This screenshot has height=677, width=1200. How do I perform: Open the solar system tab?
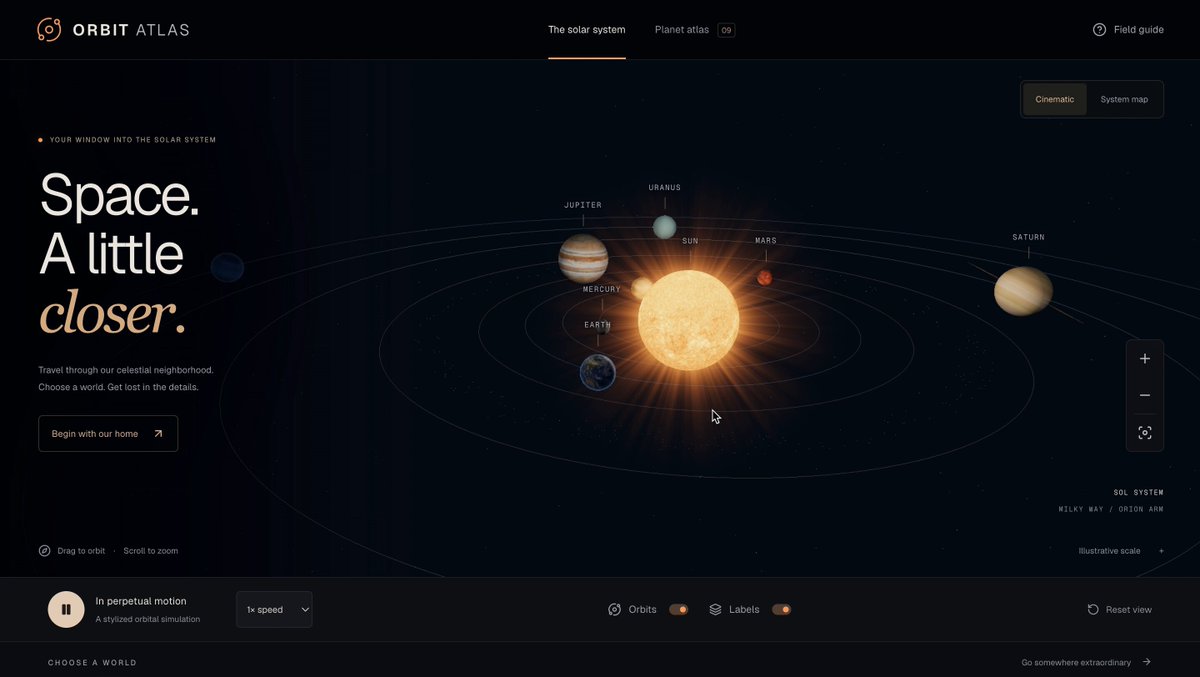587,30
